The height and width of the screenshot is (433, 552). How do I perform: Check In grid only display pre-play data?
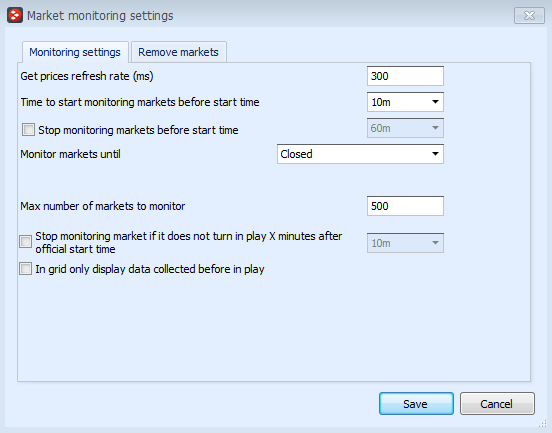point(25,269)
